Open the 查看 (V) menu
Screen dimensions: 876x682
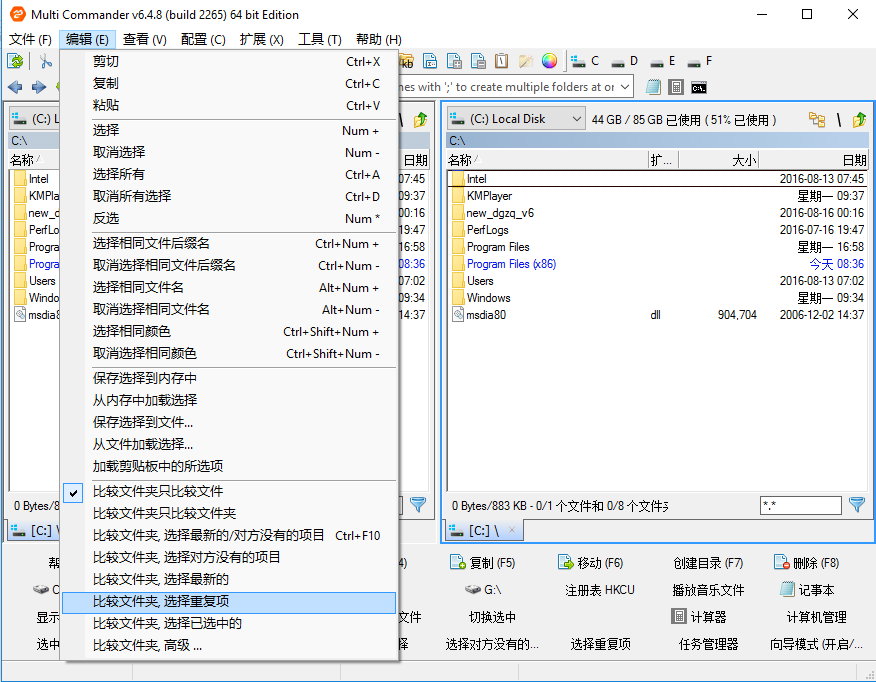click(x=145, y=39)
